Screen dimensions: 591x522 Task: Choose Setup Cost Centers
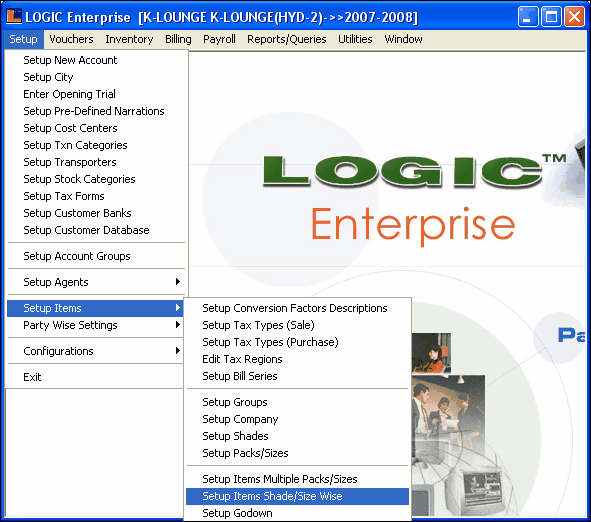click(96, 128)
